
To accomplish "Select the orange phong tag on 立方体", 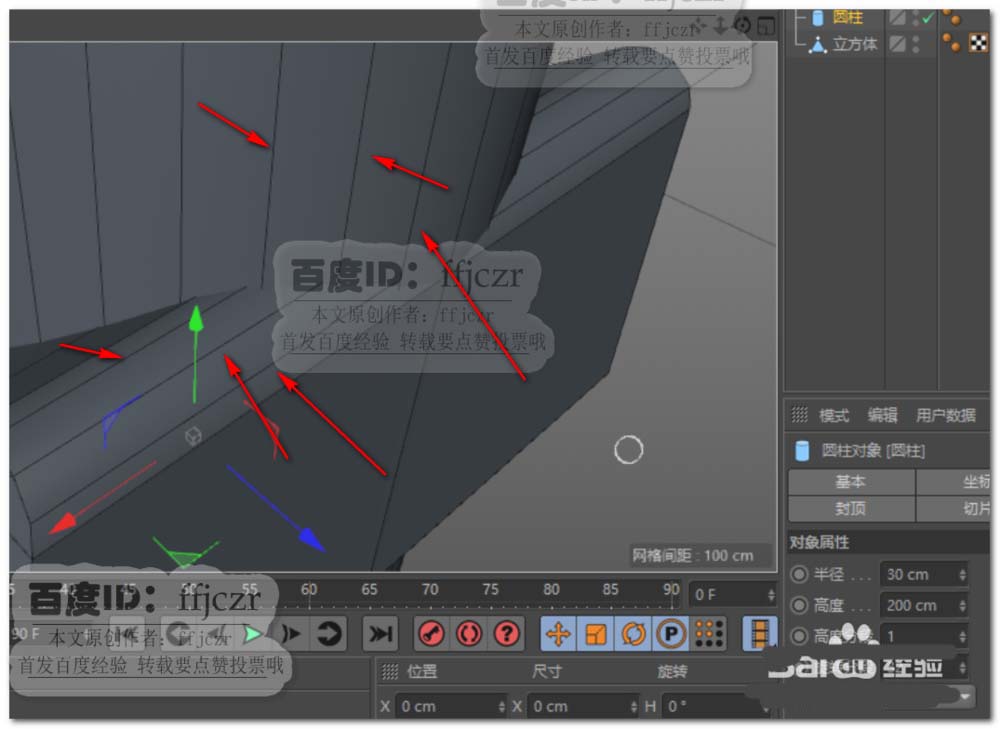I will pos(952,43).
